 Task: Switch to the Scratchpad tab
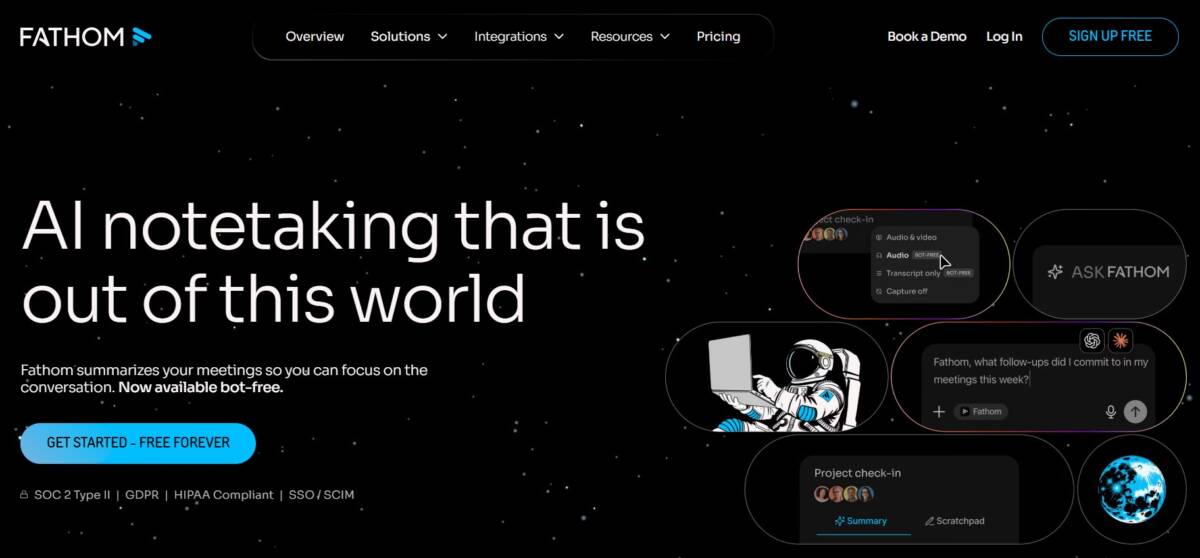[x=954, y=521]
